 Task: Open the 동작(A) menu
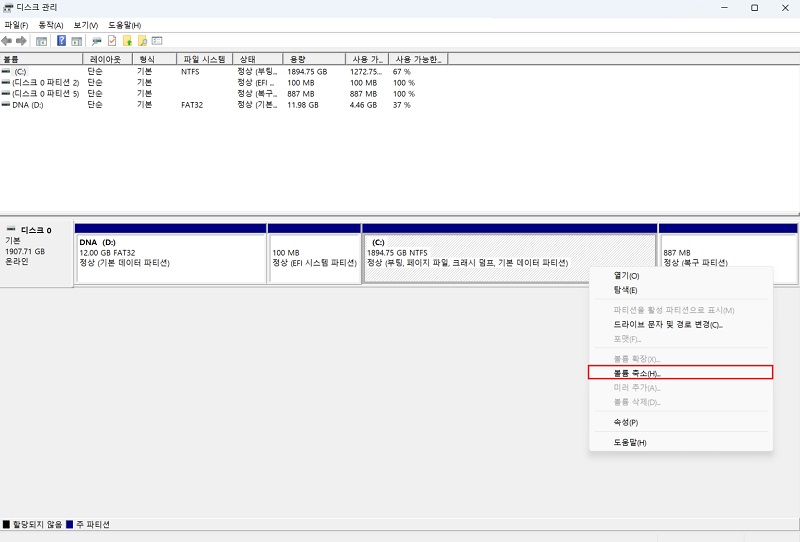(51, 25)
